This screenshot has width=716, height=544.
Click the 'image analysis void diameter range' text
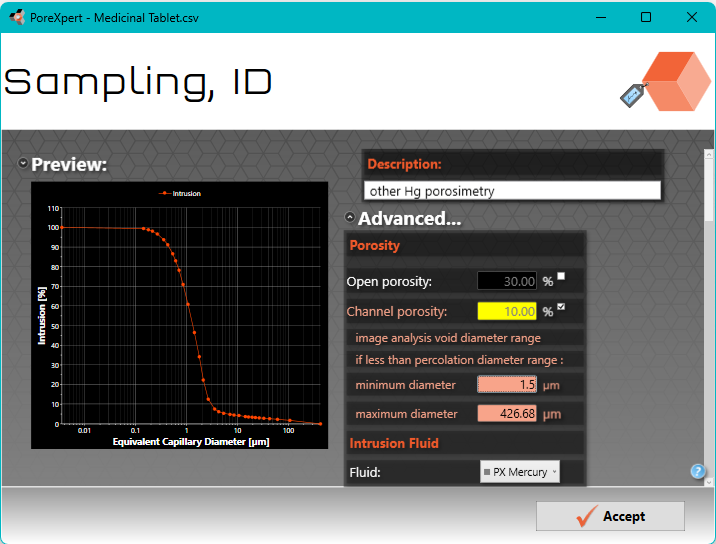point(448,338)
